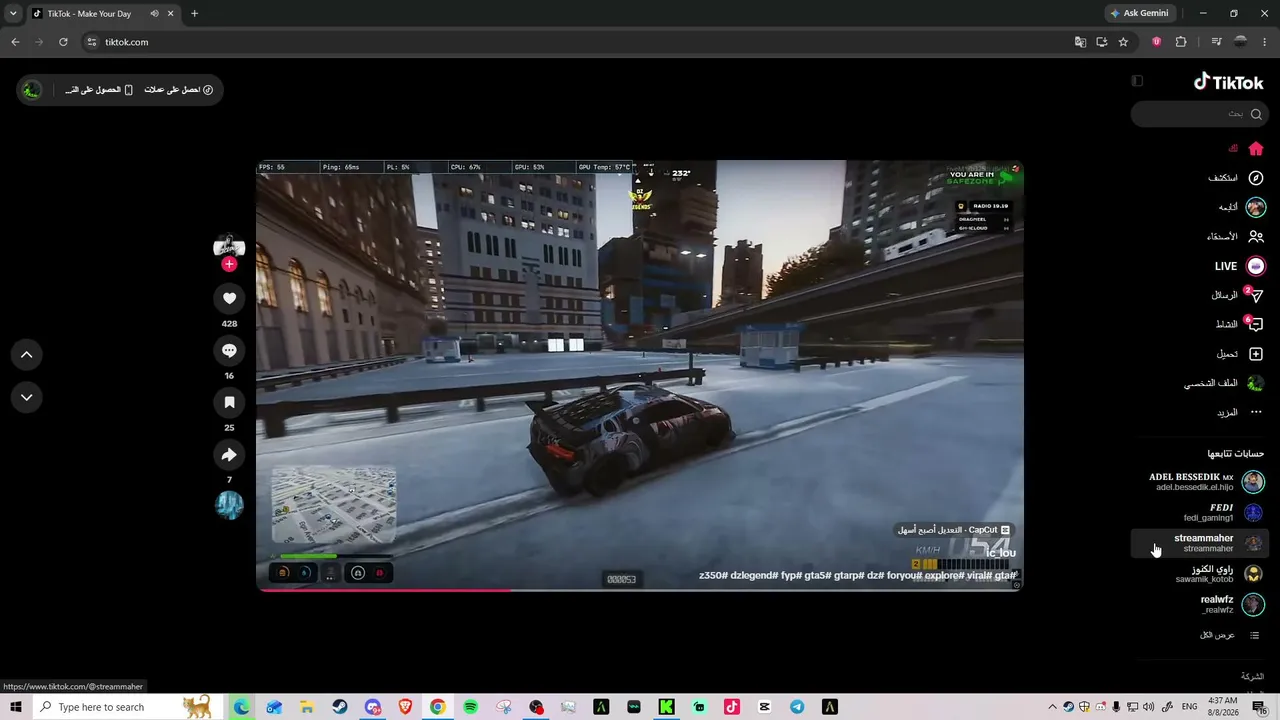Open the creator avatar beside the video

229,247
